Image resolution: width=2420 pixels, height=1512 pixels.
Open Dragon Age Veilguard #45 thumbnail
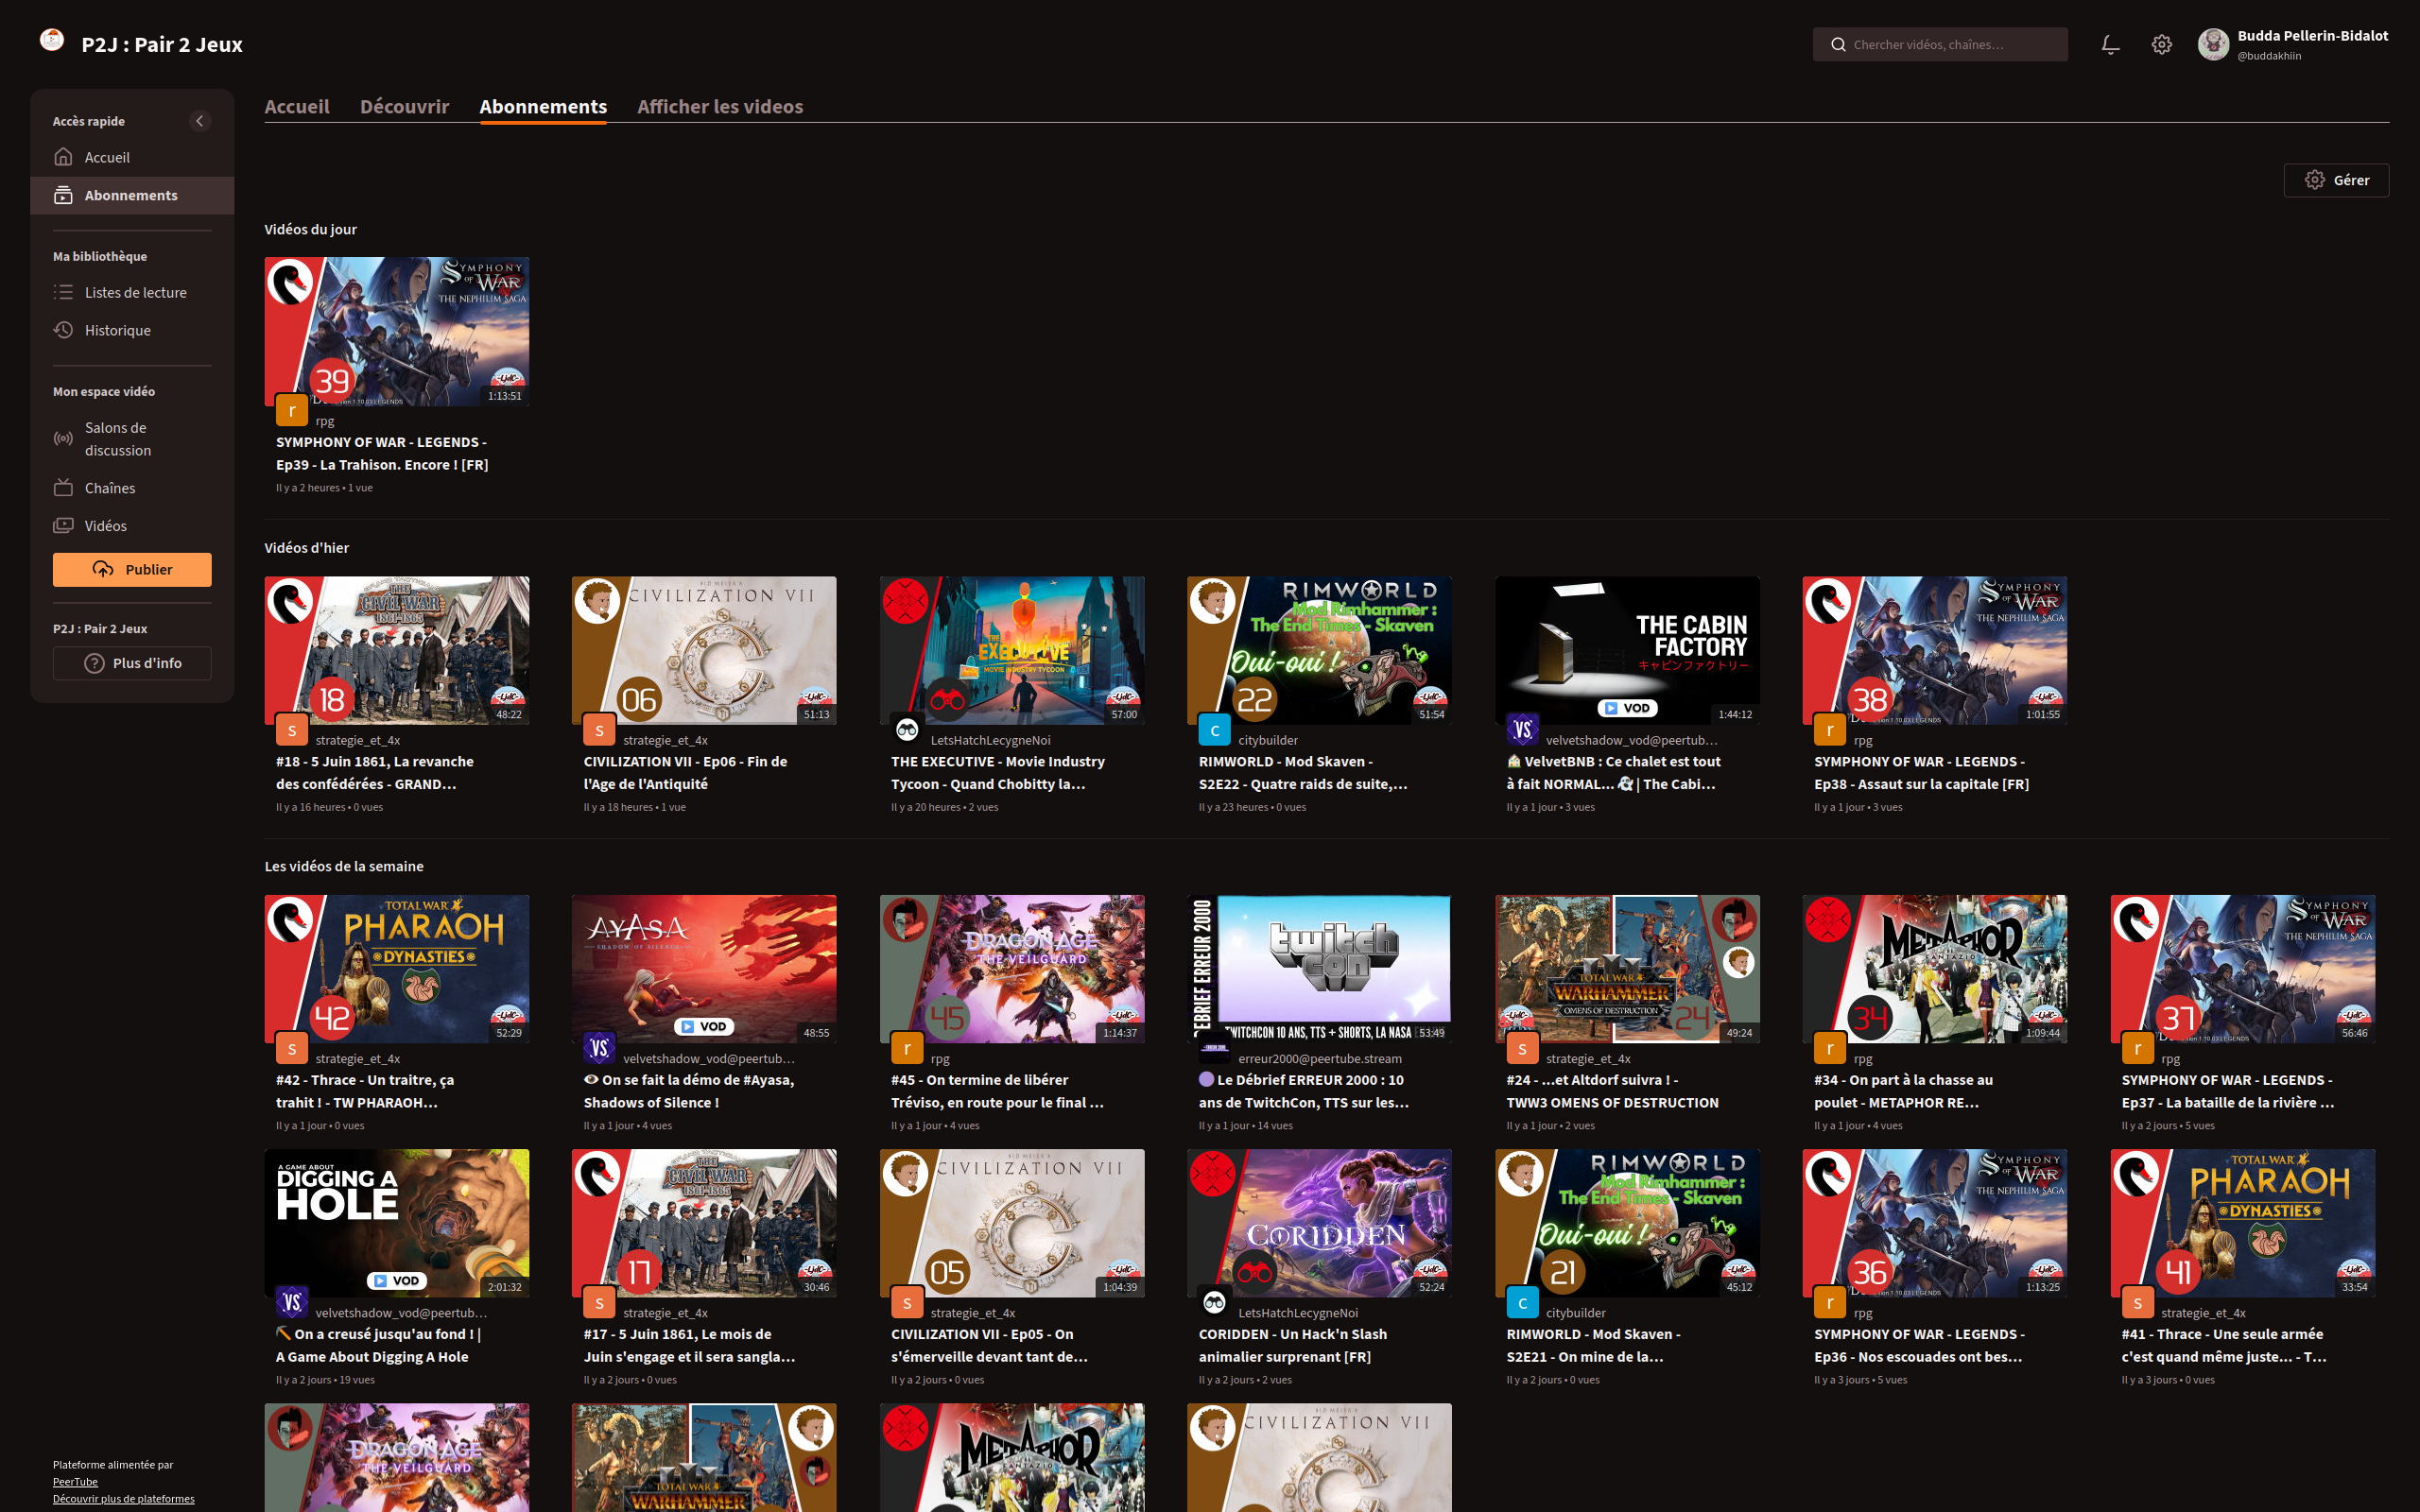coord(1012,969)
